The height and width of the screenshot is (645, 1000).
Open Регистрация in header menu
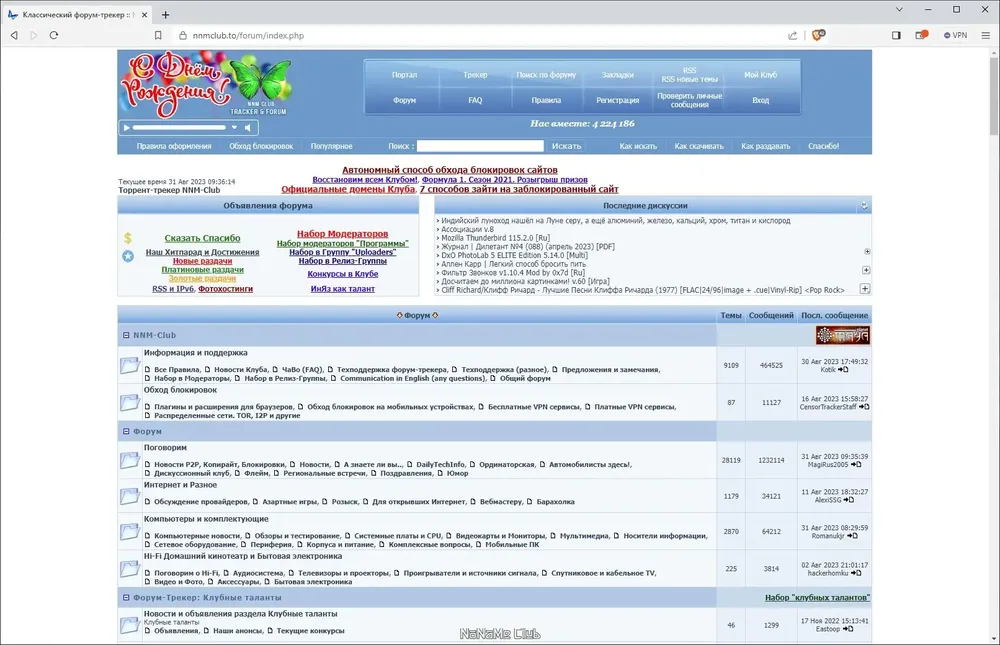[x=617, y=100]
